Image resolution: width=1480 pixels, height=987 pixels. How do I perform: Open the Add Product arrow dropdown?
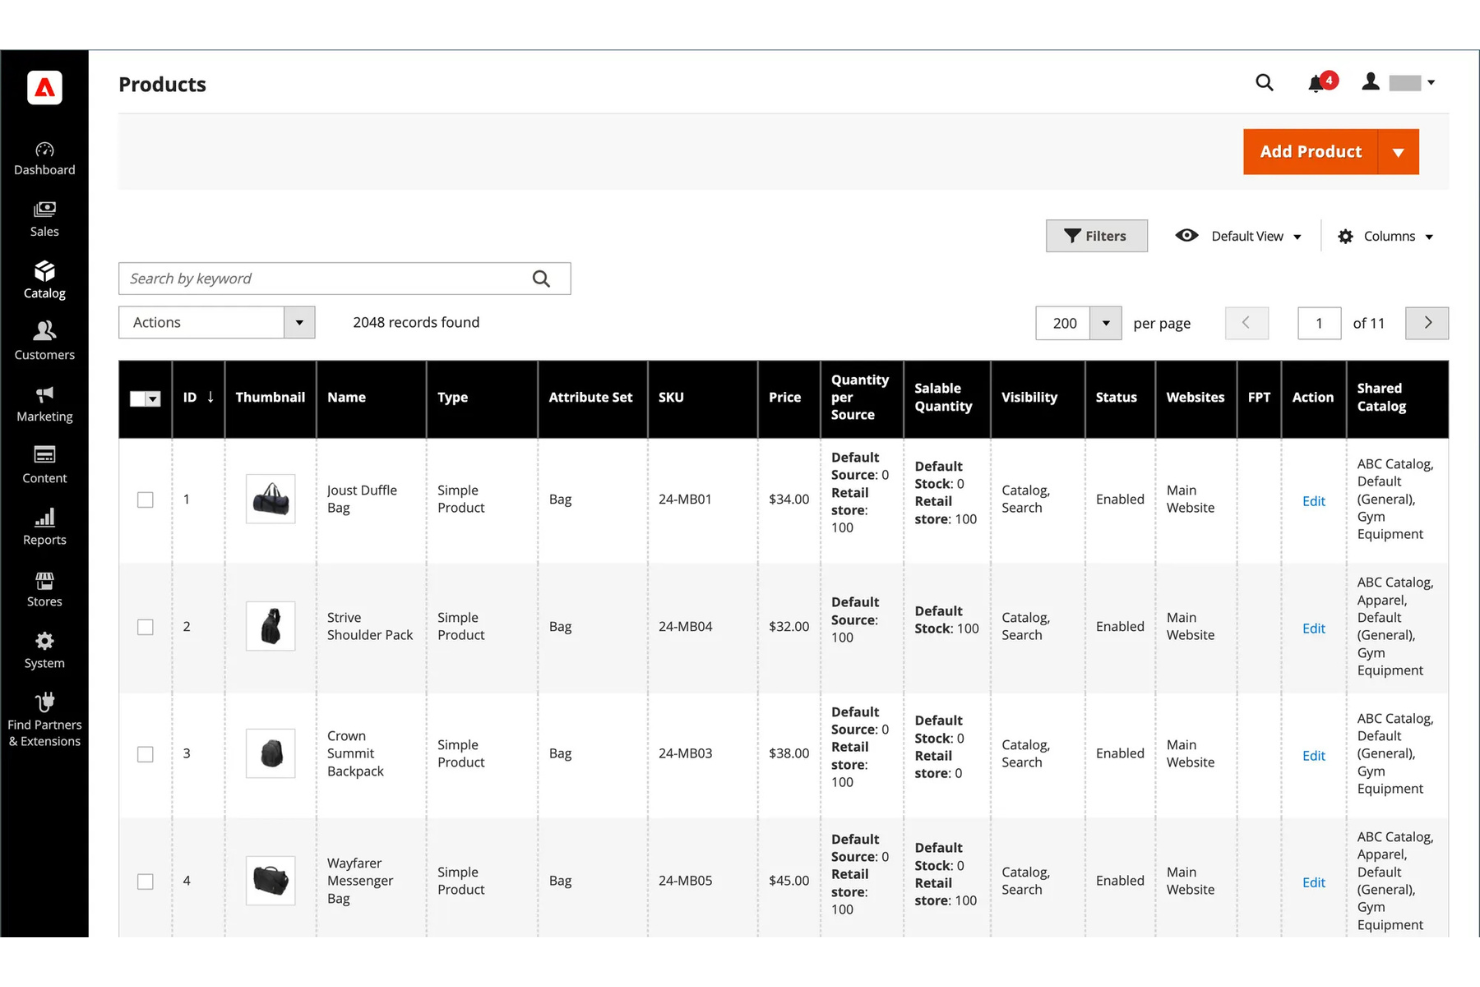tap(1398, 151)
